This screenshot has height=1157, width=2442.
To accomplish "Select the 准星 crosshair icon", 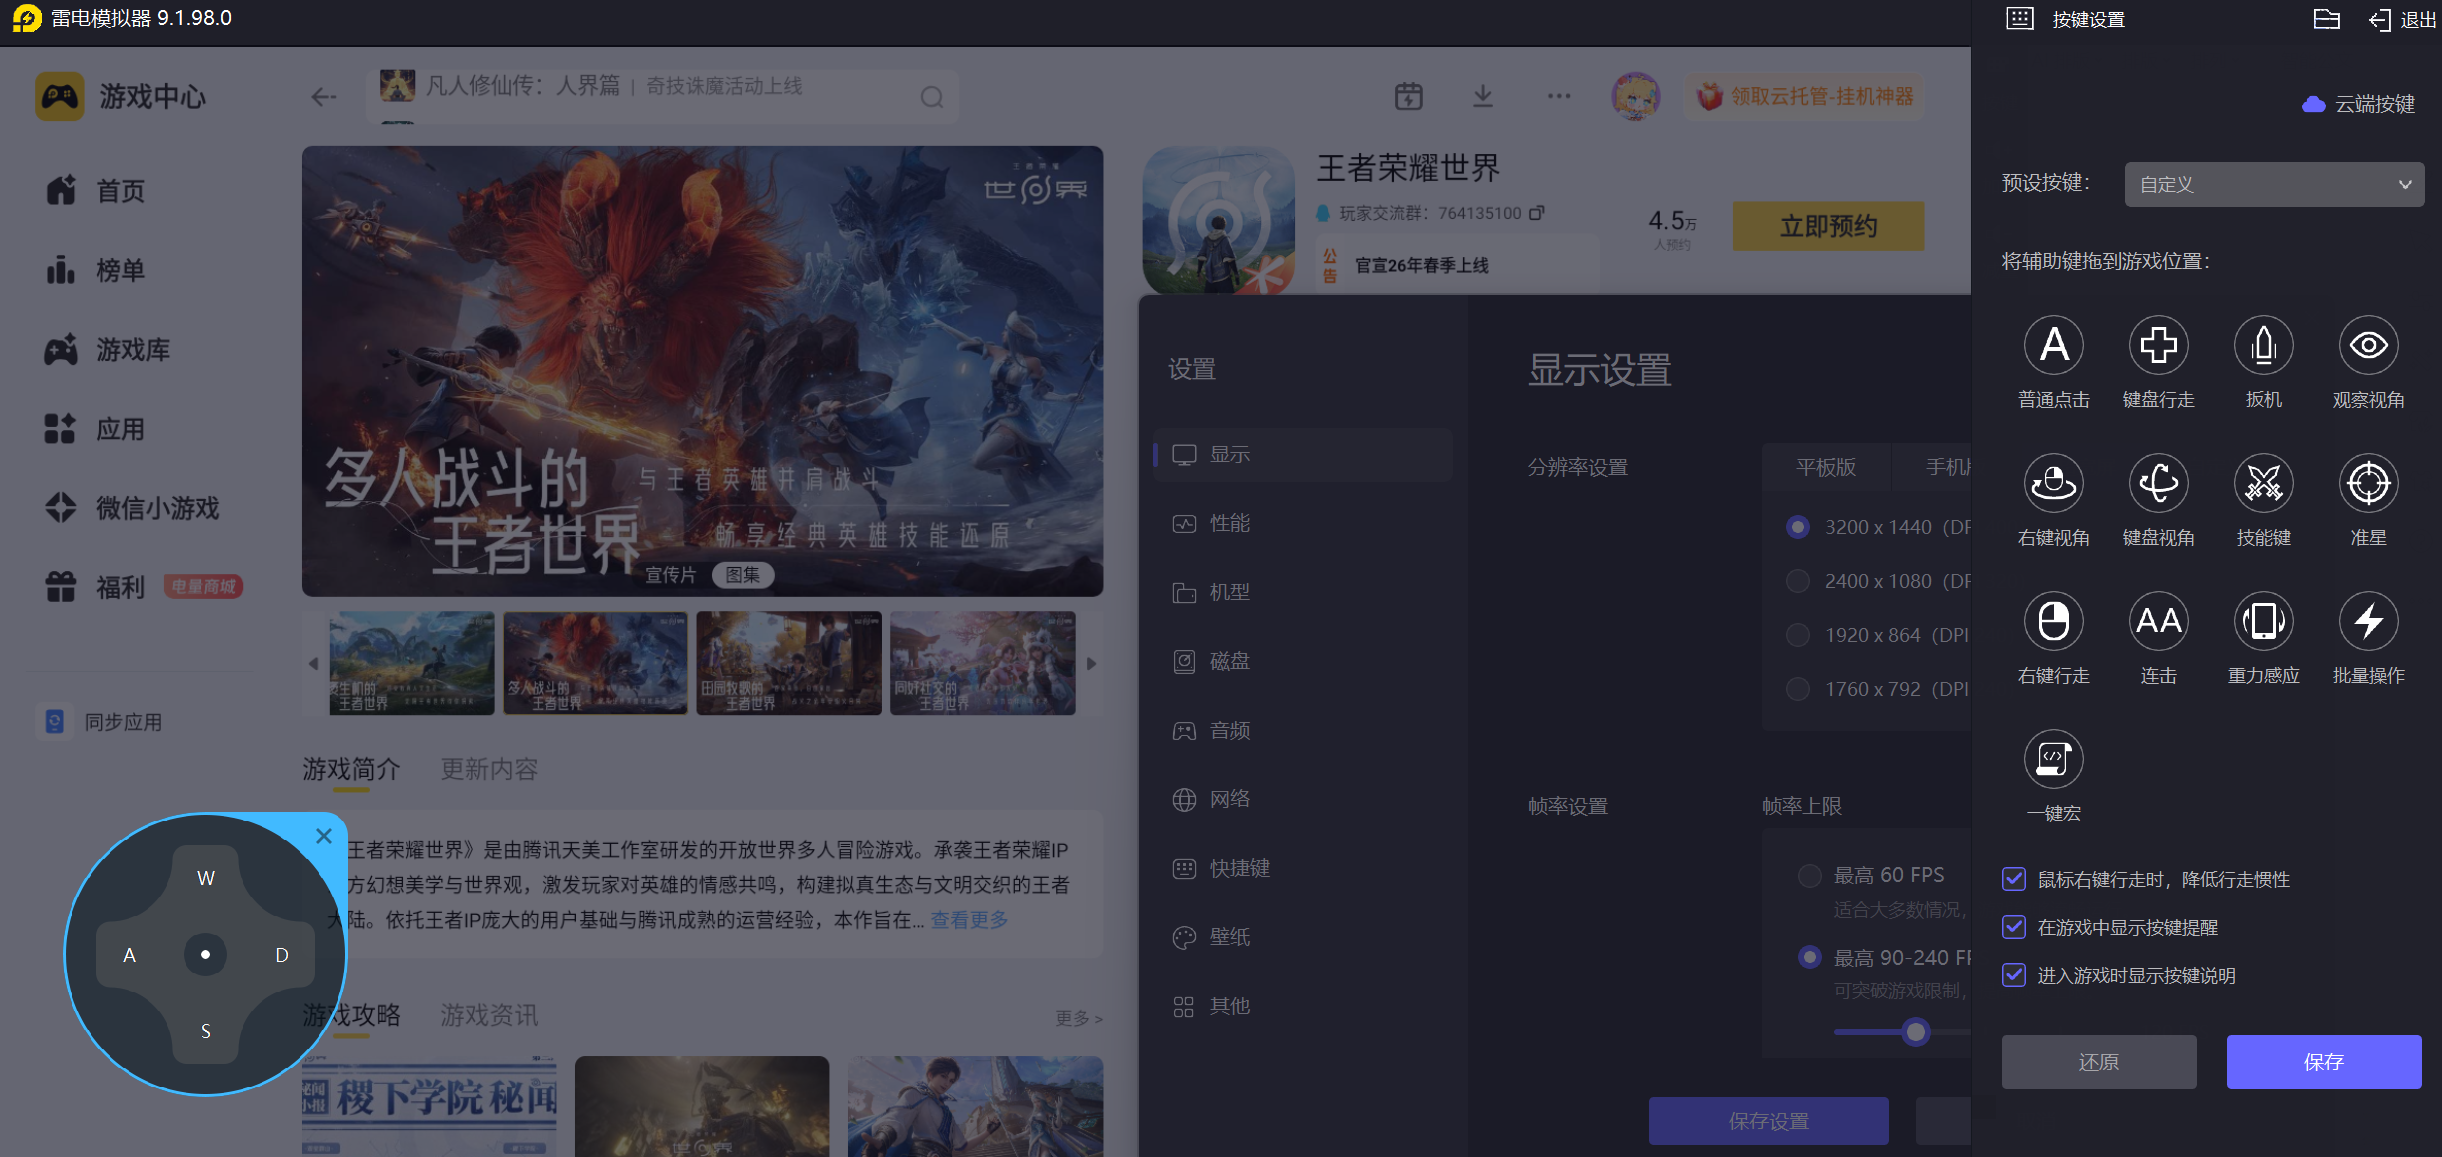I will tap(2368, 484).
